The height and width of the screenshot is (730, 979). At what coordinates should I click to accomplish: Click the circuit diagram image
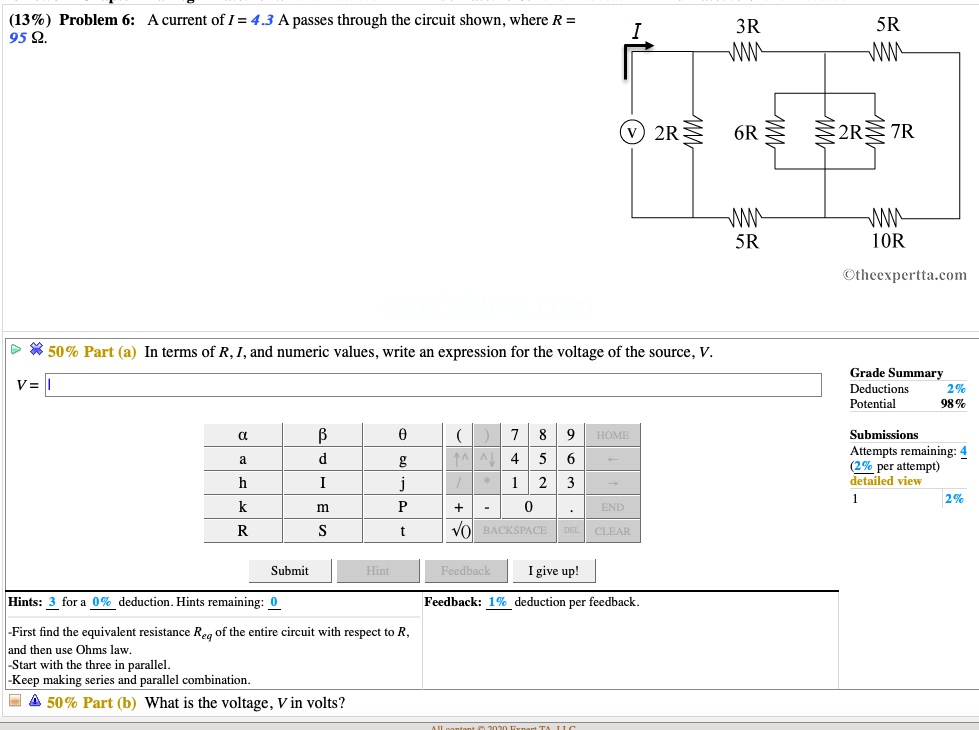[793, 148]
